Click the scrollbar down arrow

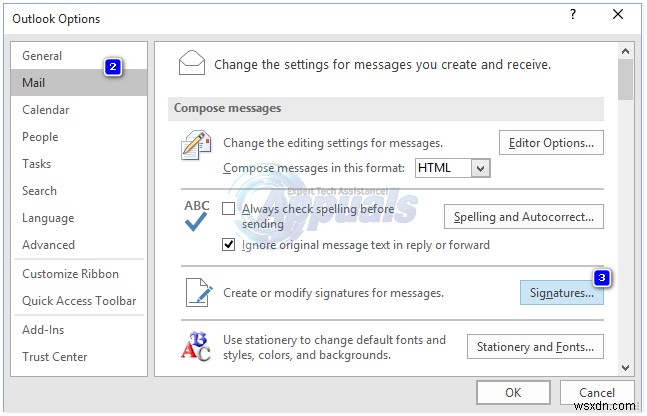click(x=625, y=367)
